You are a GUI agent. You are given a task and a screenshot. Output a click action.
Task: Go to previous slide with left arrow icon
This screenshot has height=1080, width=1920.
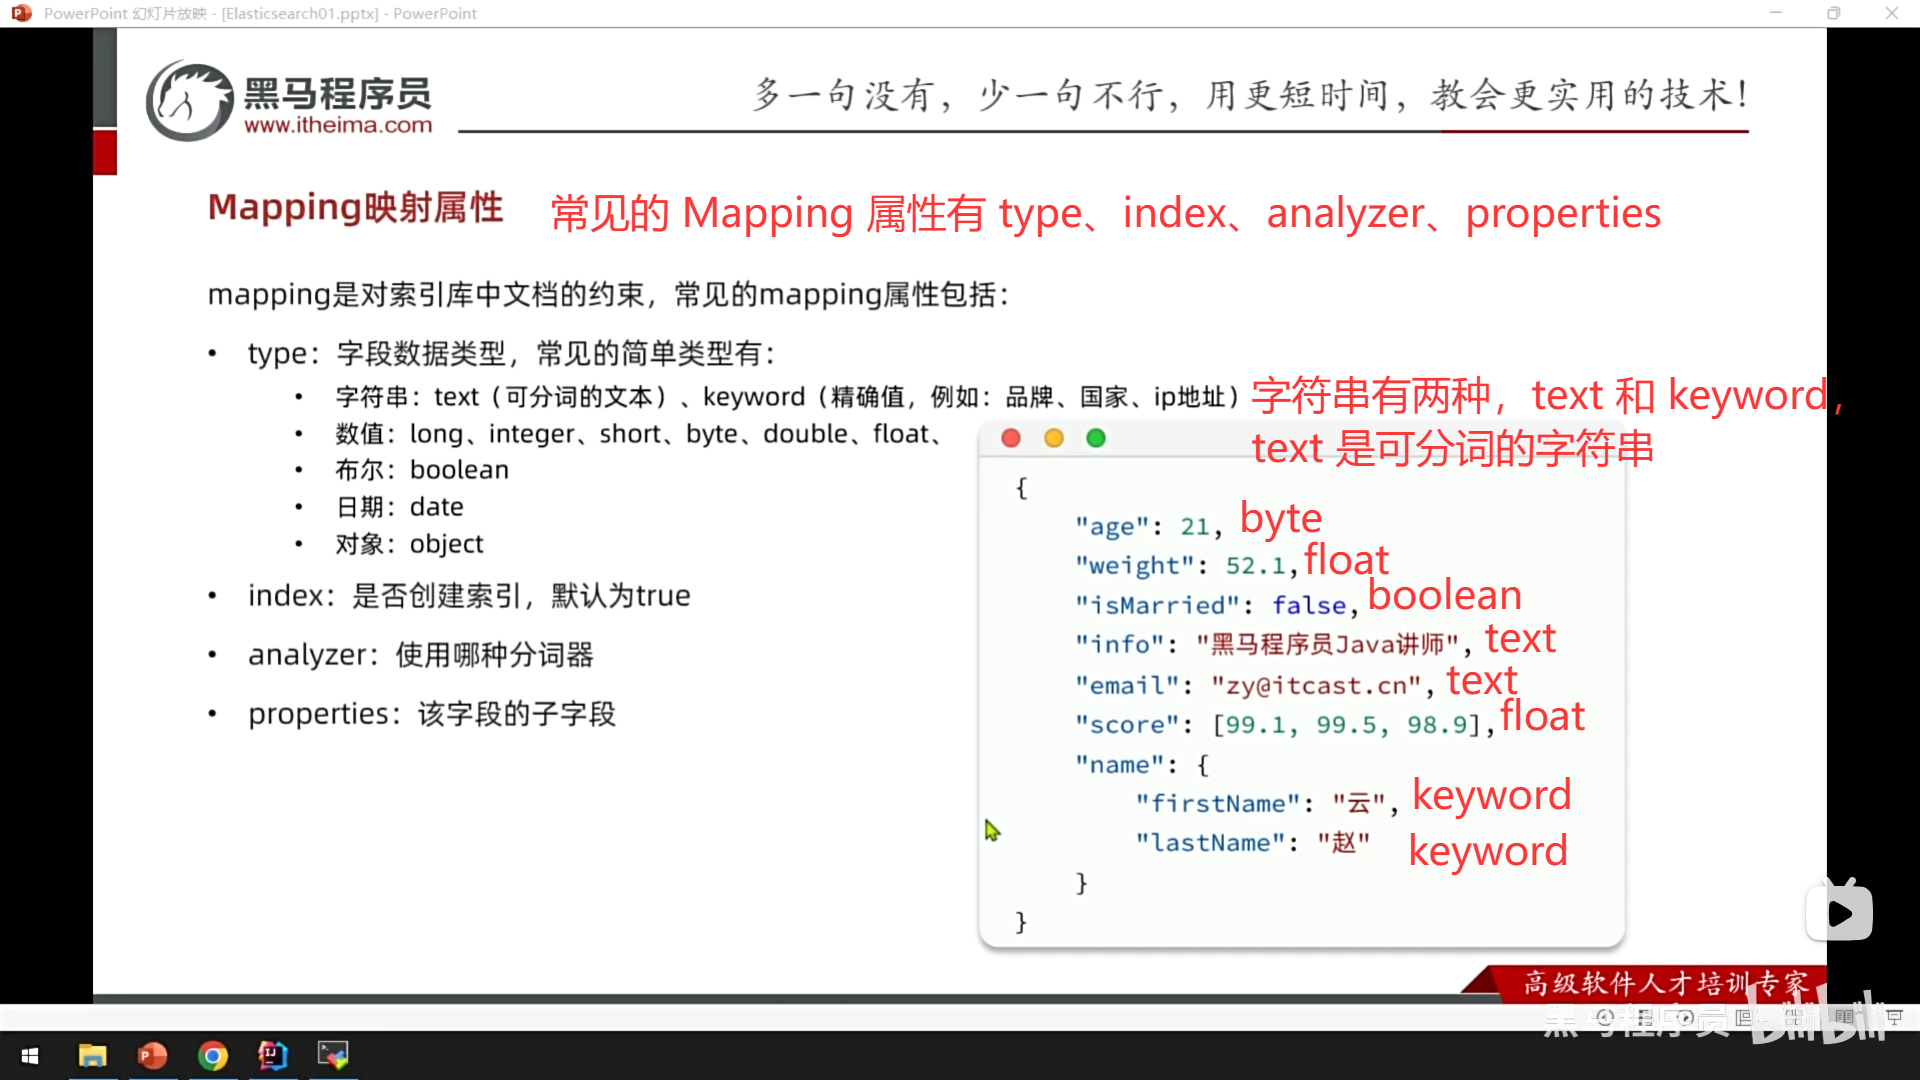tap(1605, 1017)
